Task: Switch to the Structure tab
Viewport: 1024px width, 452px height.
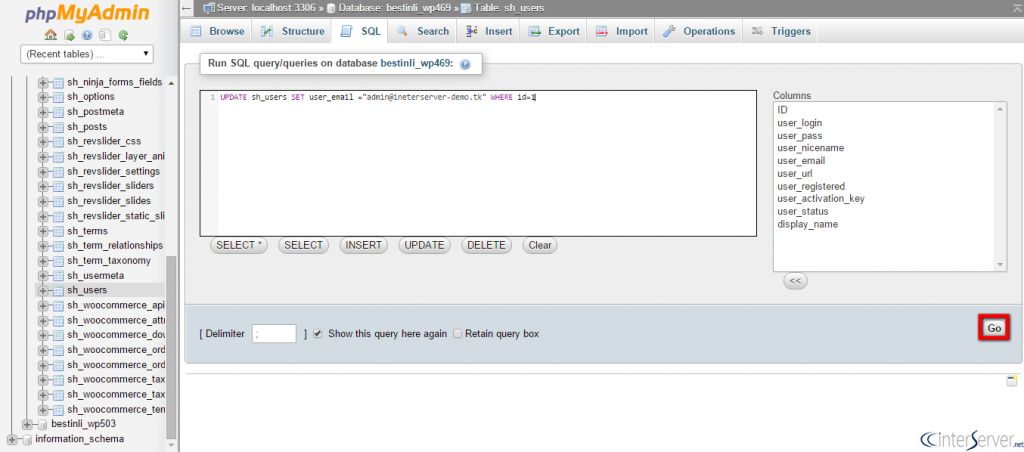Action: point(293,31)
